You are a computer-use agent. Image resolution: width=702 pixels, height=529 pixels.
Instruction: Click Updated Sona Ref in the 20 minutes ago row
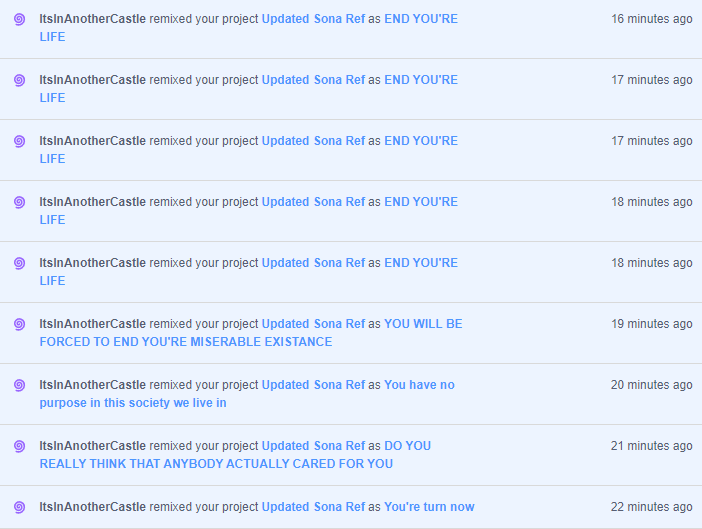(x=313, y=385)
